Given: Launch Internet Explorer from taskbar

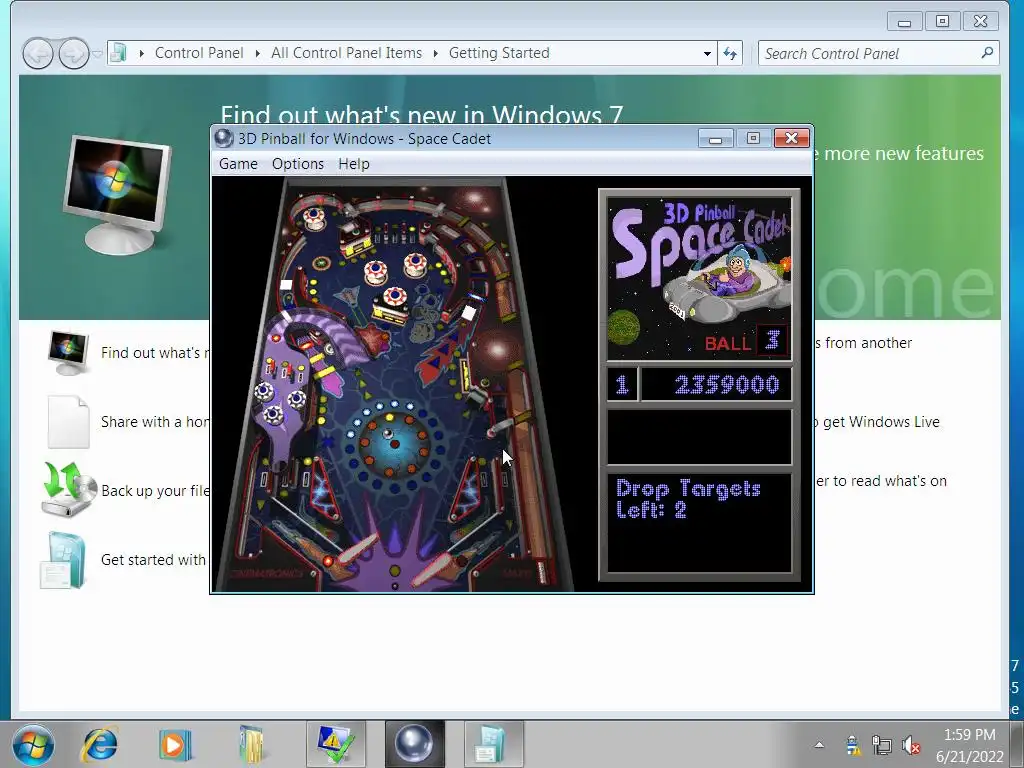Looking at the screenshot, I should 99,745.
